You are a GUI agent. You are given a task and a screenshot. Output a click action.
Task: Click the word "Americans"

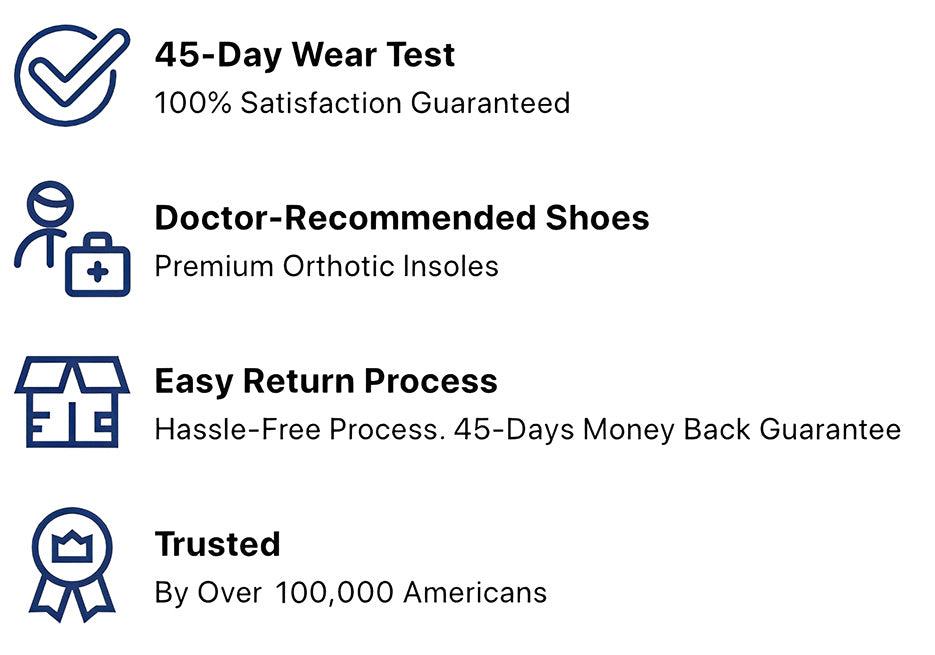pos(474,592)
